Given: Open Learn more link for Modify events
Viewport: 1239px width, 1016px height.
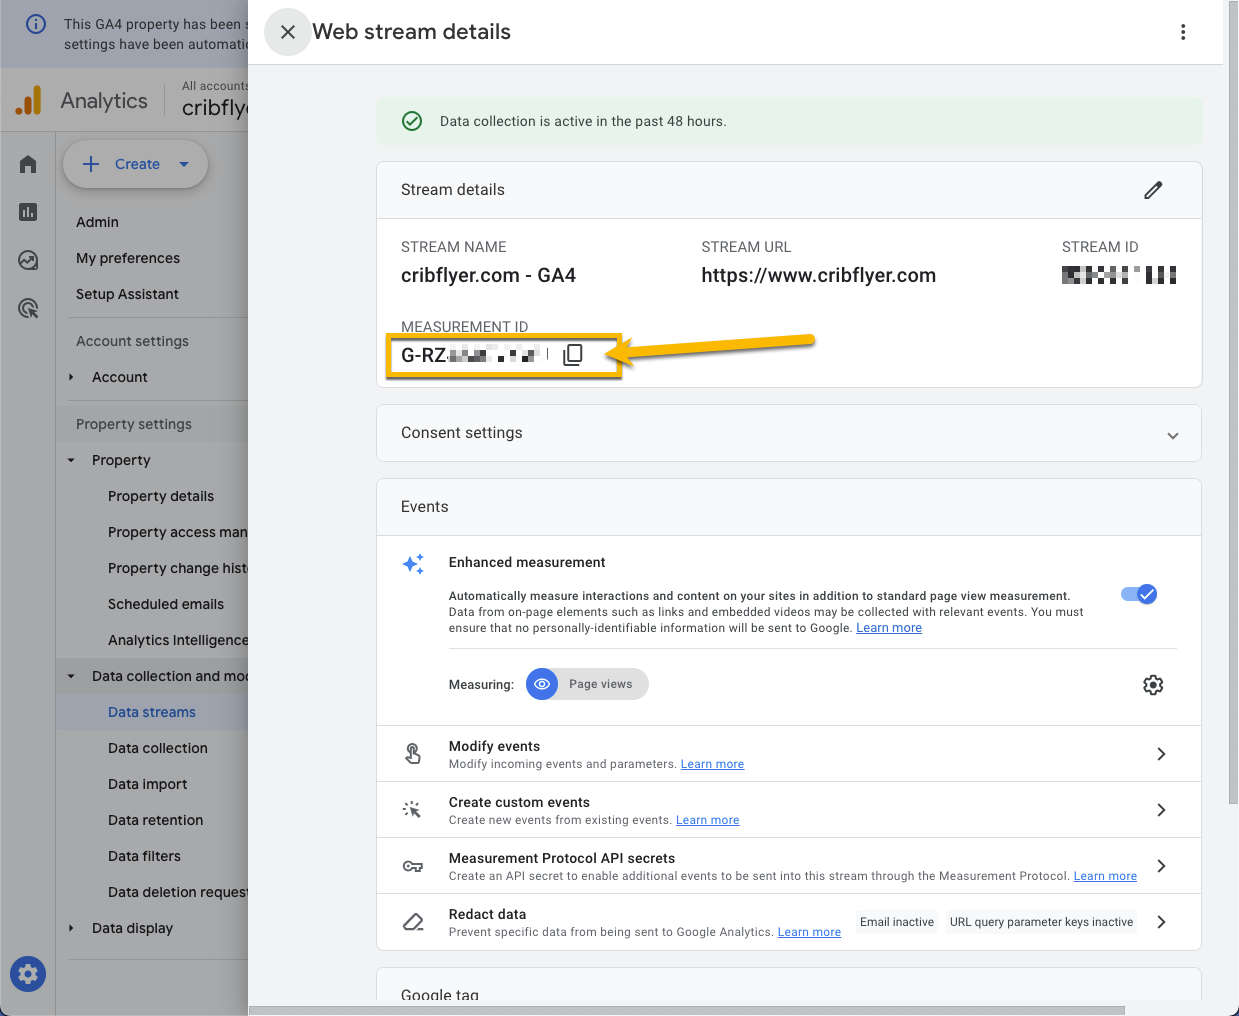Looking at the screenshot, I should click(x=712, y=764).
